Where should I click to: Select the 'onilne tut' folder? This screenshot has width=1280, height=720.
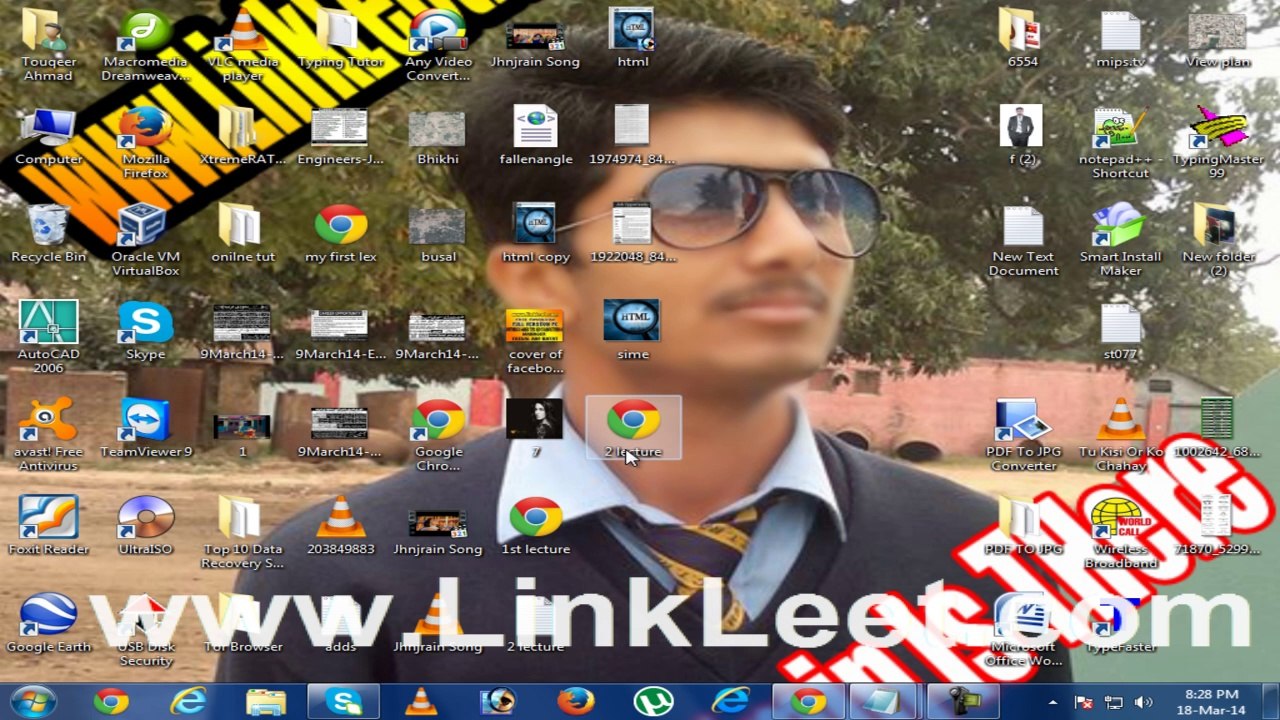click(242, 234)
